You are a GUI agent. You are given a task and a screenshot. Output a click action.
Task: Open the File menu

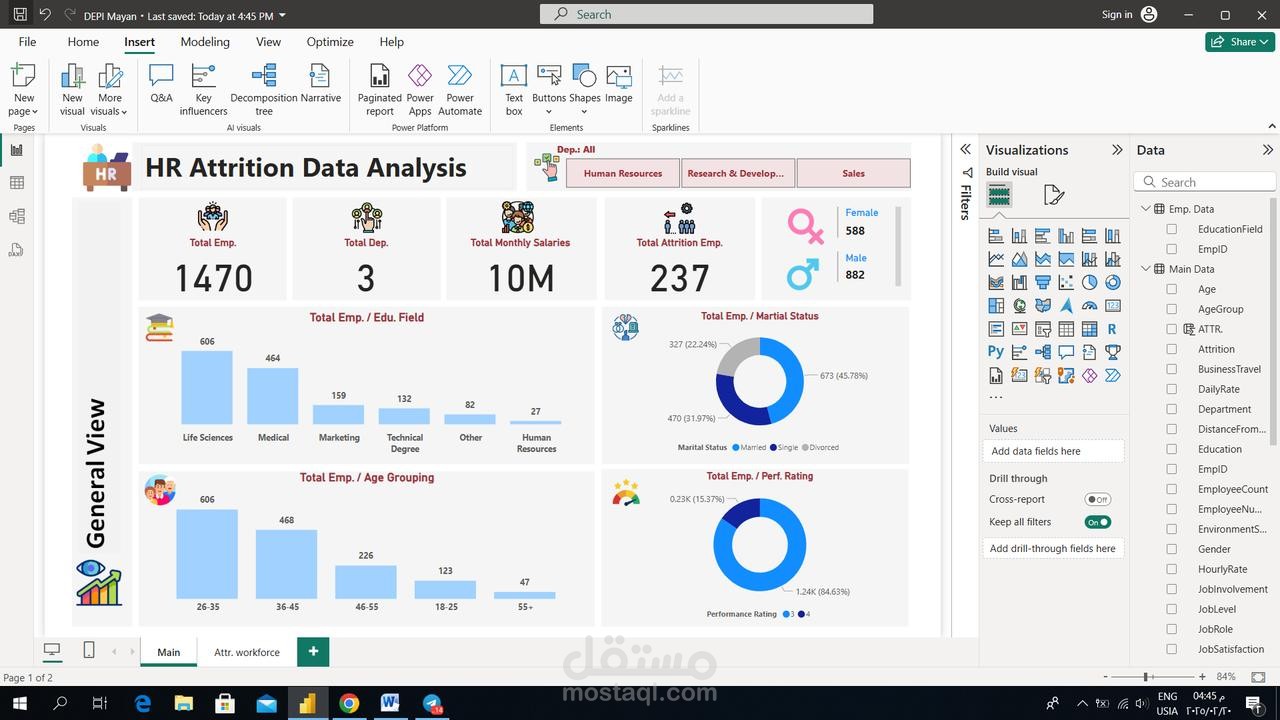tap(27, 42)
